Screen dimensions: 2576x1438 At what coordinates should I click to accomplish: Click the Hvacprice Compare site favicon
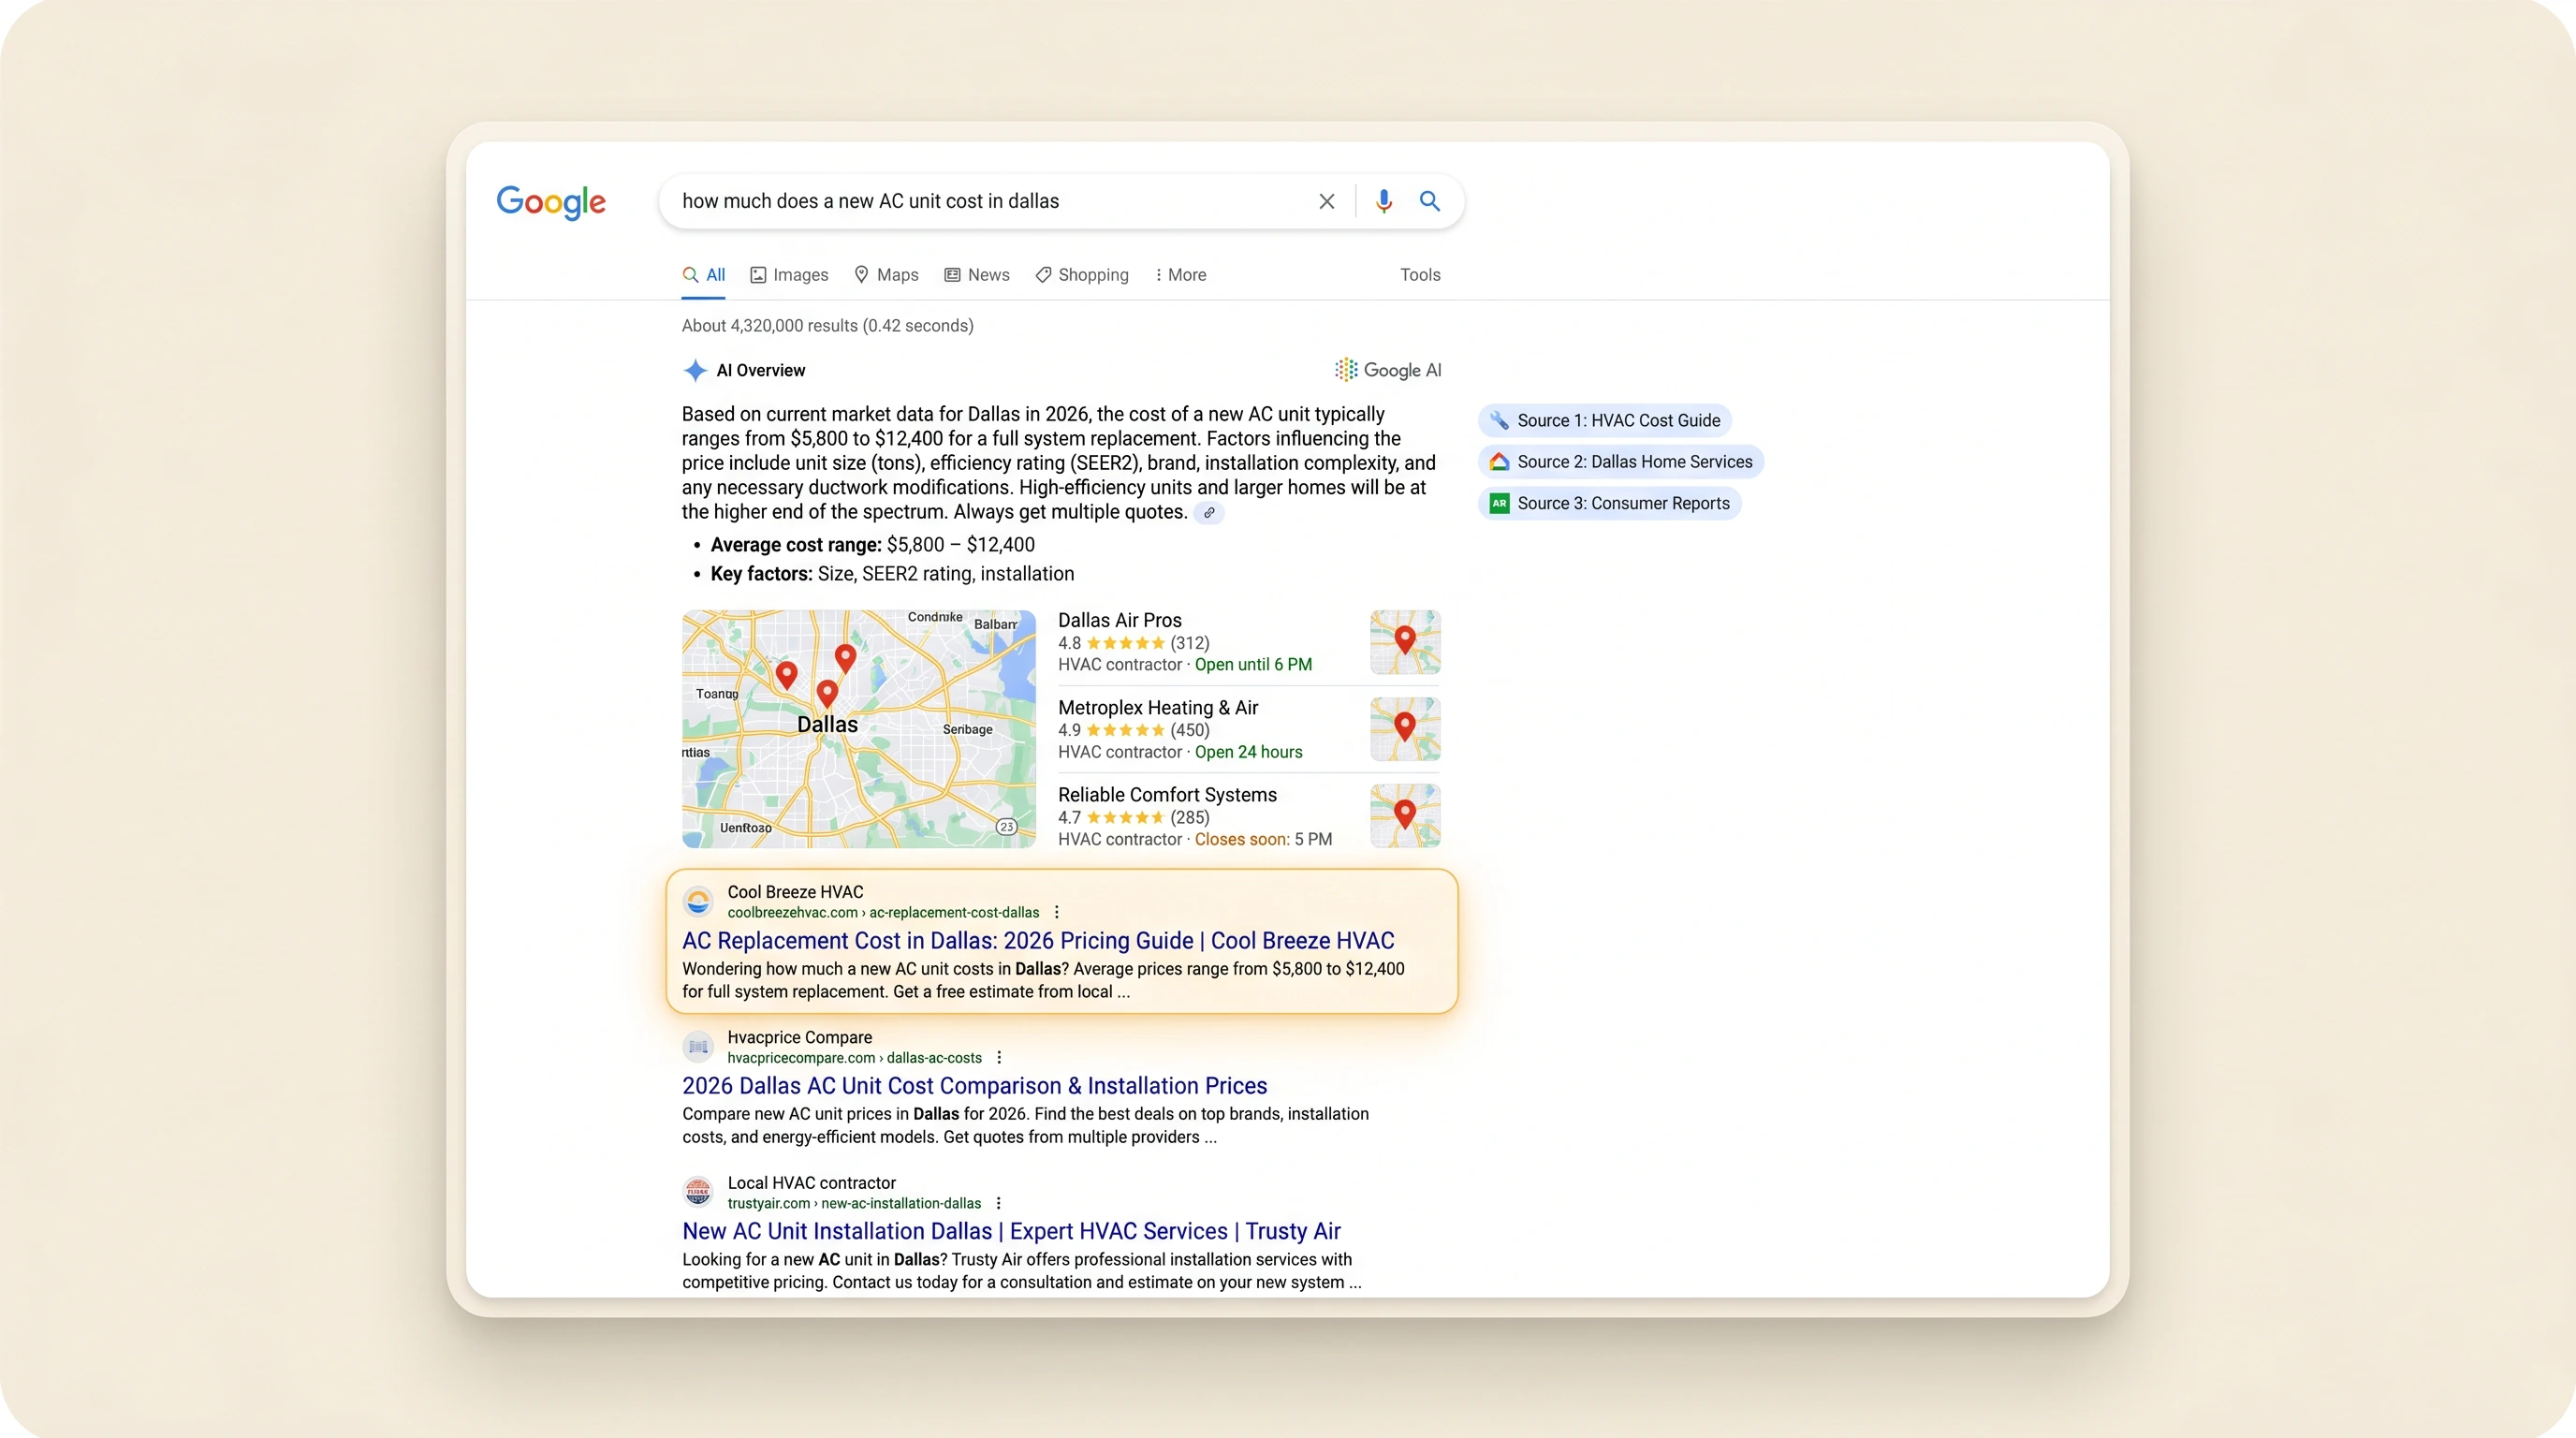698,1047
